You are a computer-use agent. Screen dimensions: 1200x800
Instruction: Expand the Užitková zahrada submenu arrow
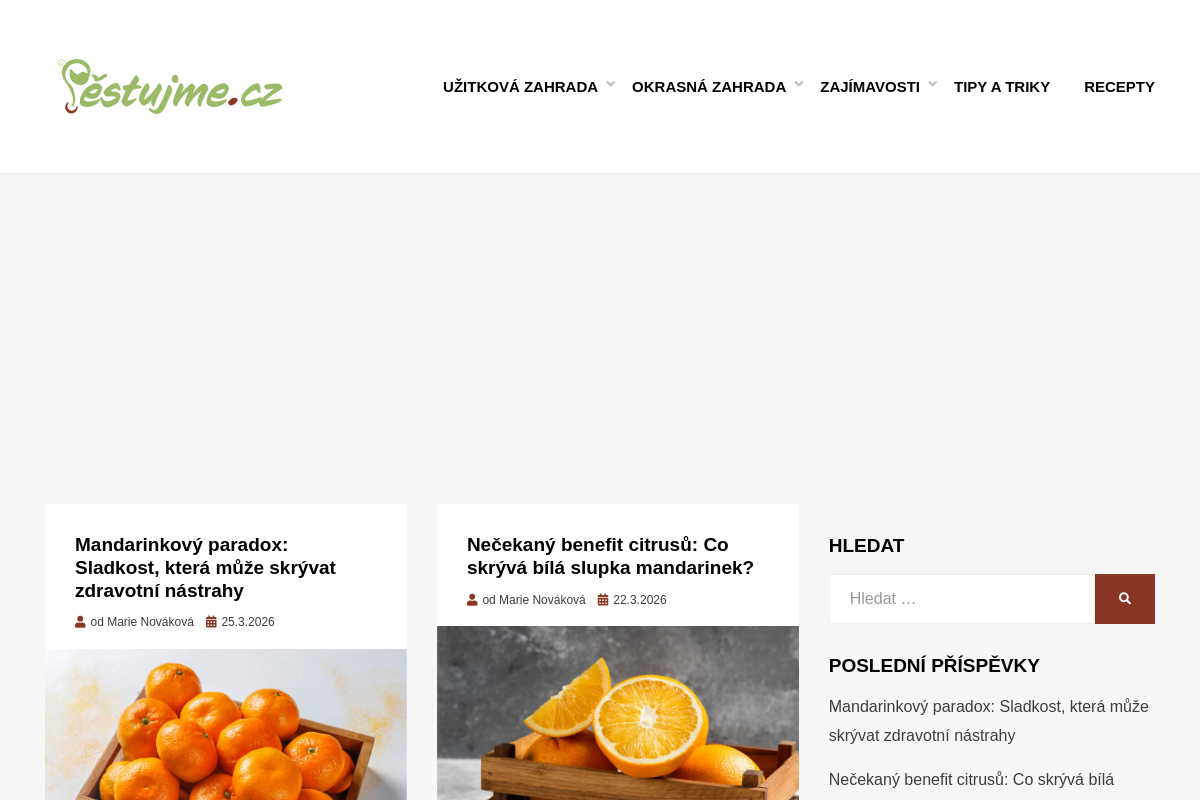click(x=610, y=84)
